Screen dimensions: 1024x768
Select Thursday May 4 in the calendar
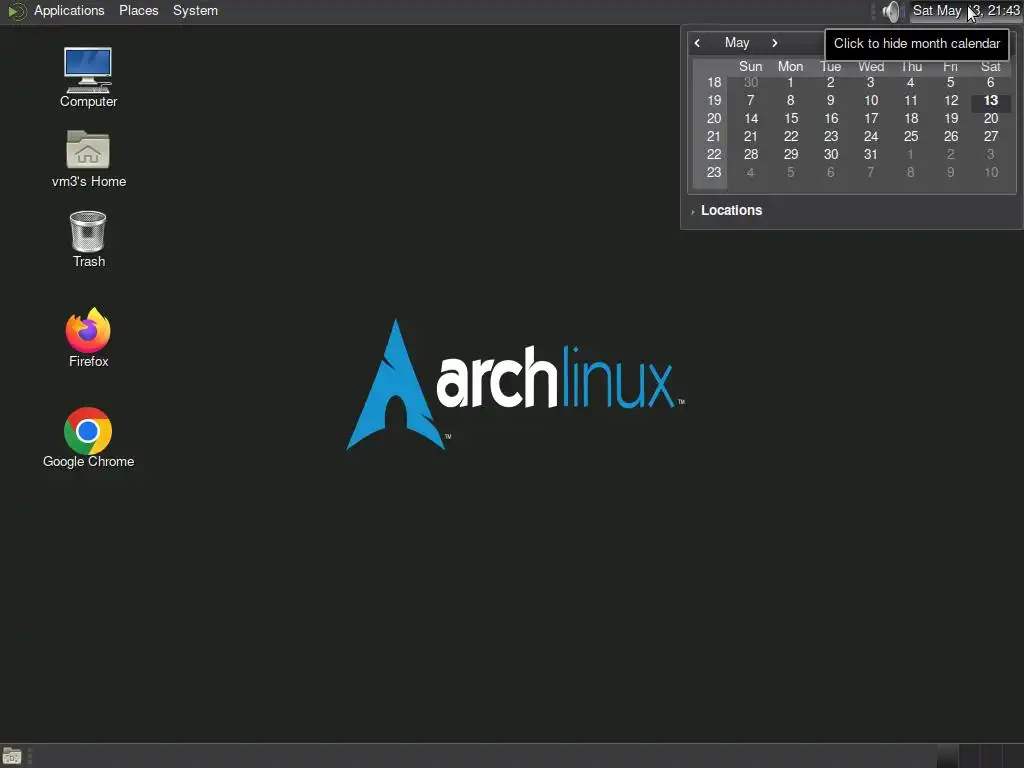pyautogui.click(x=910, y=82)
